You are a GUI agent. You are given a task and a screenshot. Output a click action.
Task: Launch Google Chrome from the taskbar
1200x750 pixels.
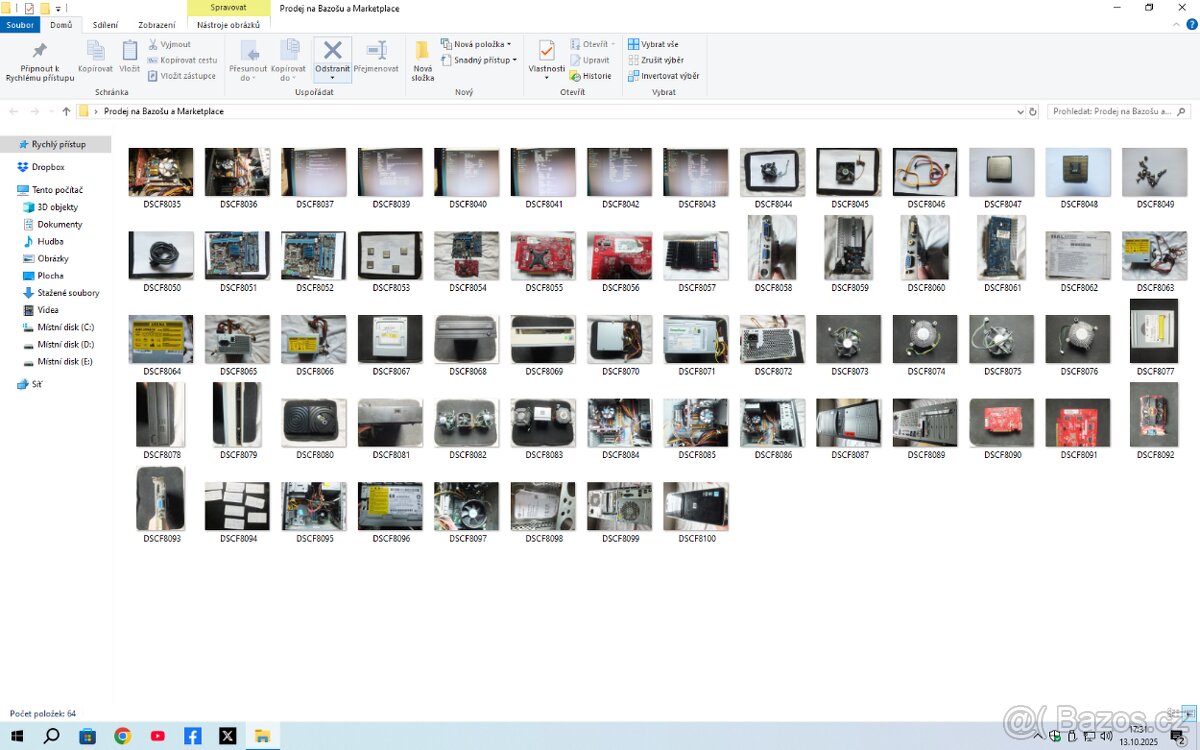click(122, 736)
